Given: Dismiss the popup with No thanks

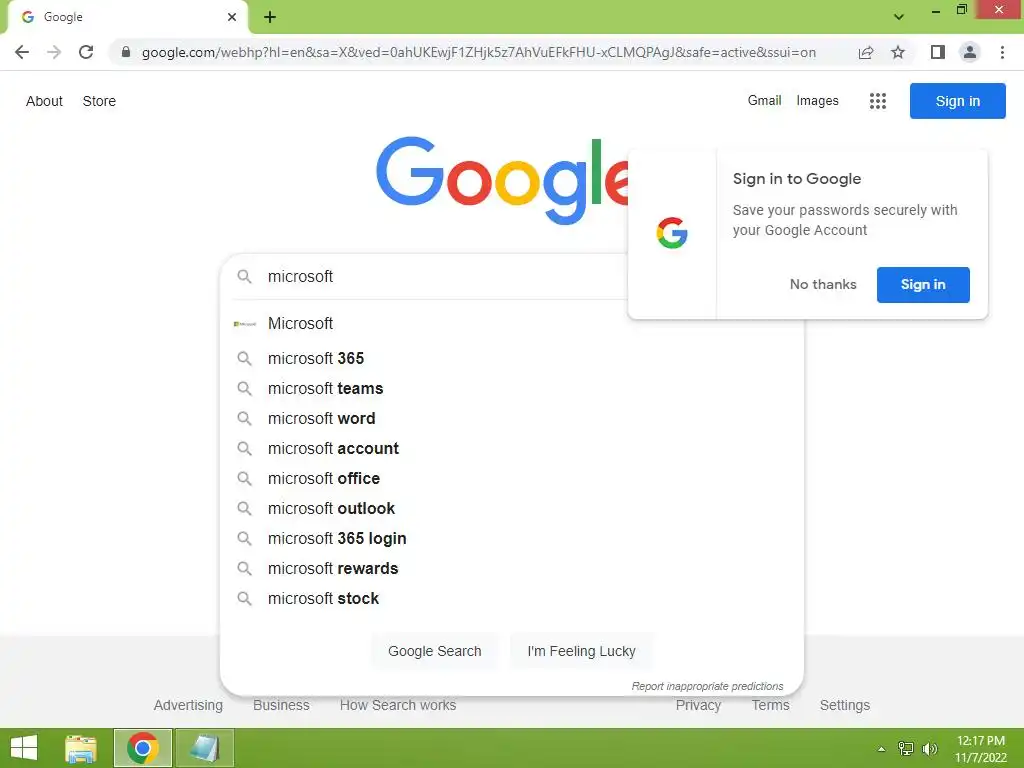Looking at the screenshot, I should pos(823,285).
